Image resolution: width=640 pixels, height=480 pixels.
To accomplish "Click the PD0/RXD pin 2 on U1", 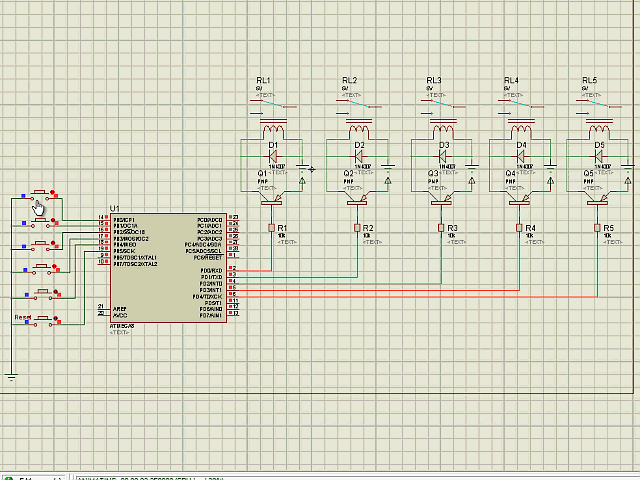I will click(232, 270).
